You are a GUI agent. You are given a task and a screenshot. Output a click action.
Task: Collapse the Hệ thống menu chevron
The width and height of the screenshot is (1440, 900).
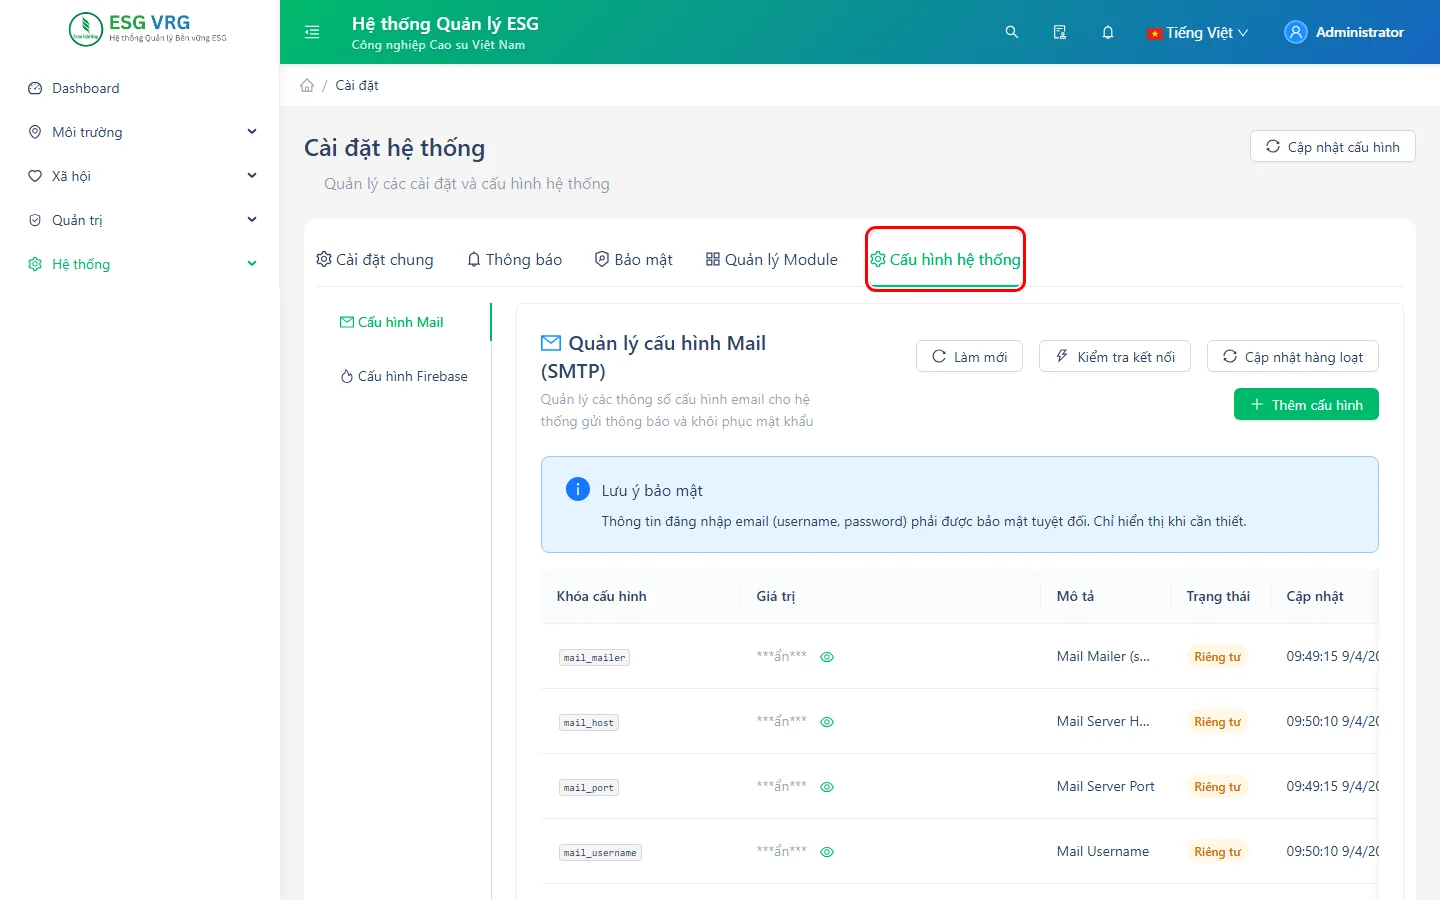click(252, 264)
